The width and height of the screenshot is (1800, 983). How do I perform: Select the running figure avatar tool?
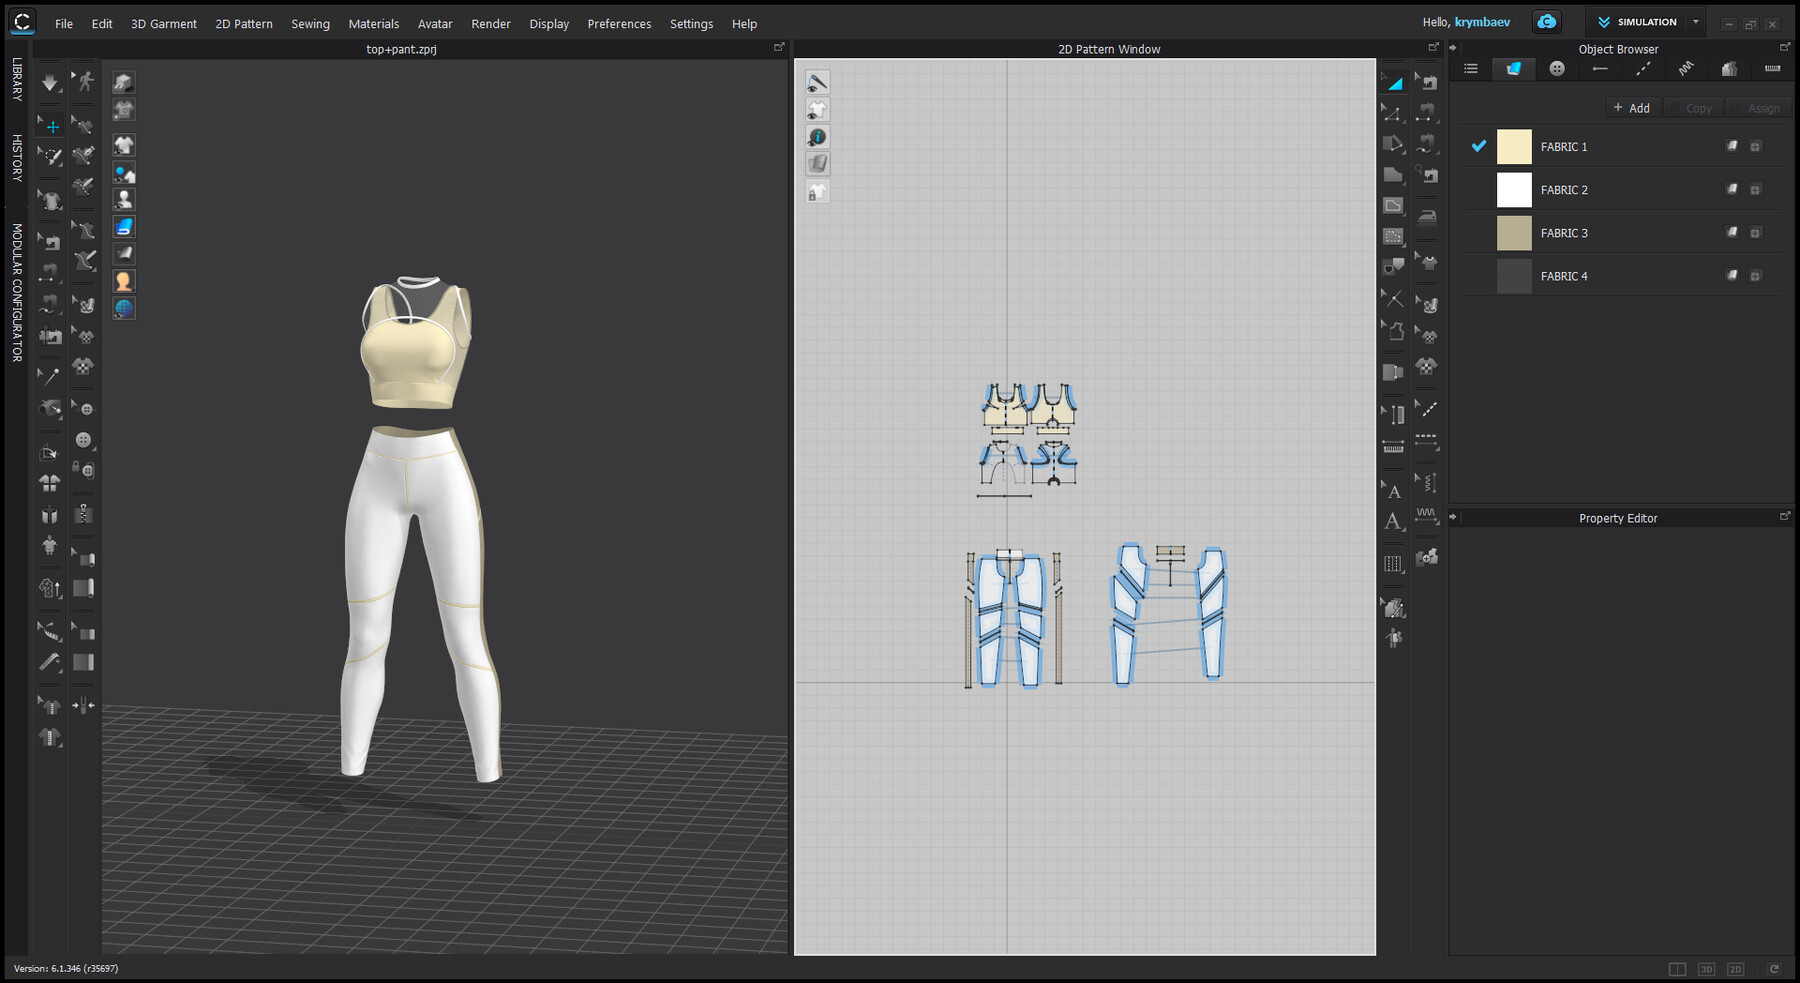click(x=84, y=83)
